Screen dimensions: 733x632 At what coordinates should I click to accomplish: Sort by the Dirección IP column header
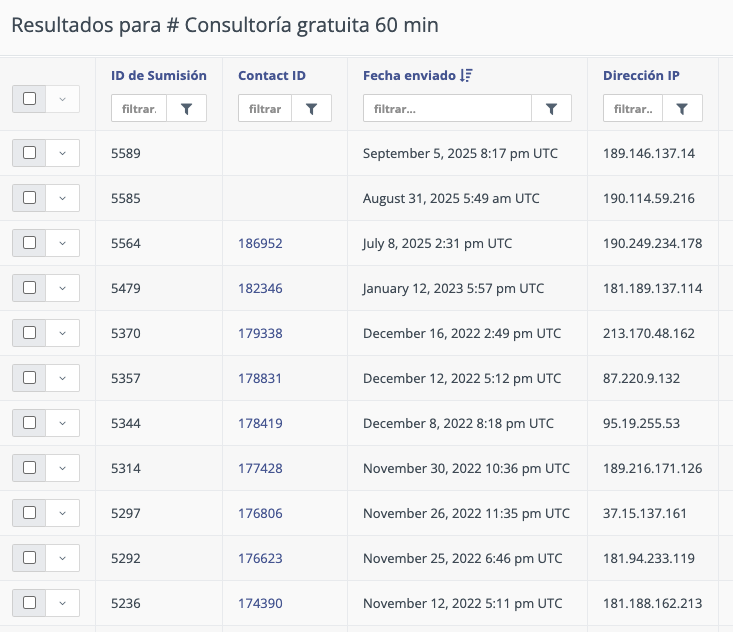coord(641,76)
